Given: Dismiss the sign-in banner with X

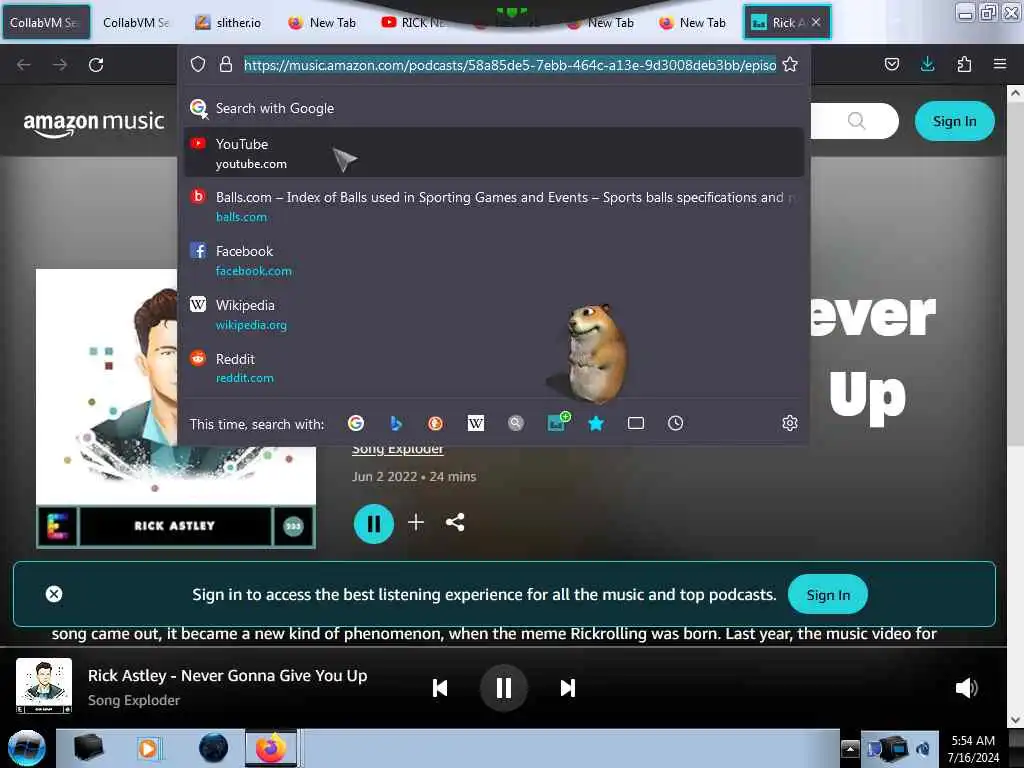Looking at the screenshot, I should pos(54,594).
